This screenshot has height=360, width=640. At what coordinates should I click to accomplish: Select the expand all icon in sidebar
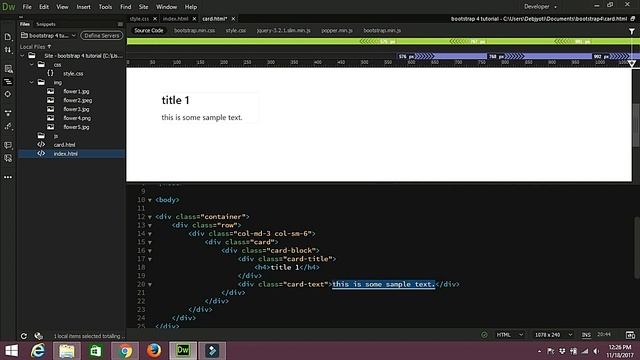click(x=8, y=113)
